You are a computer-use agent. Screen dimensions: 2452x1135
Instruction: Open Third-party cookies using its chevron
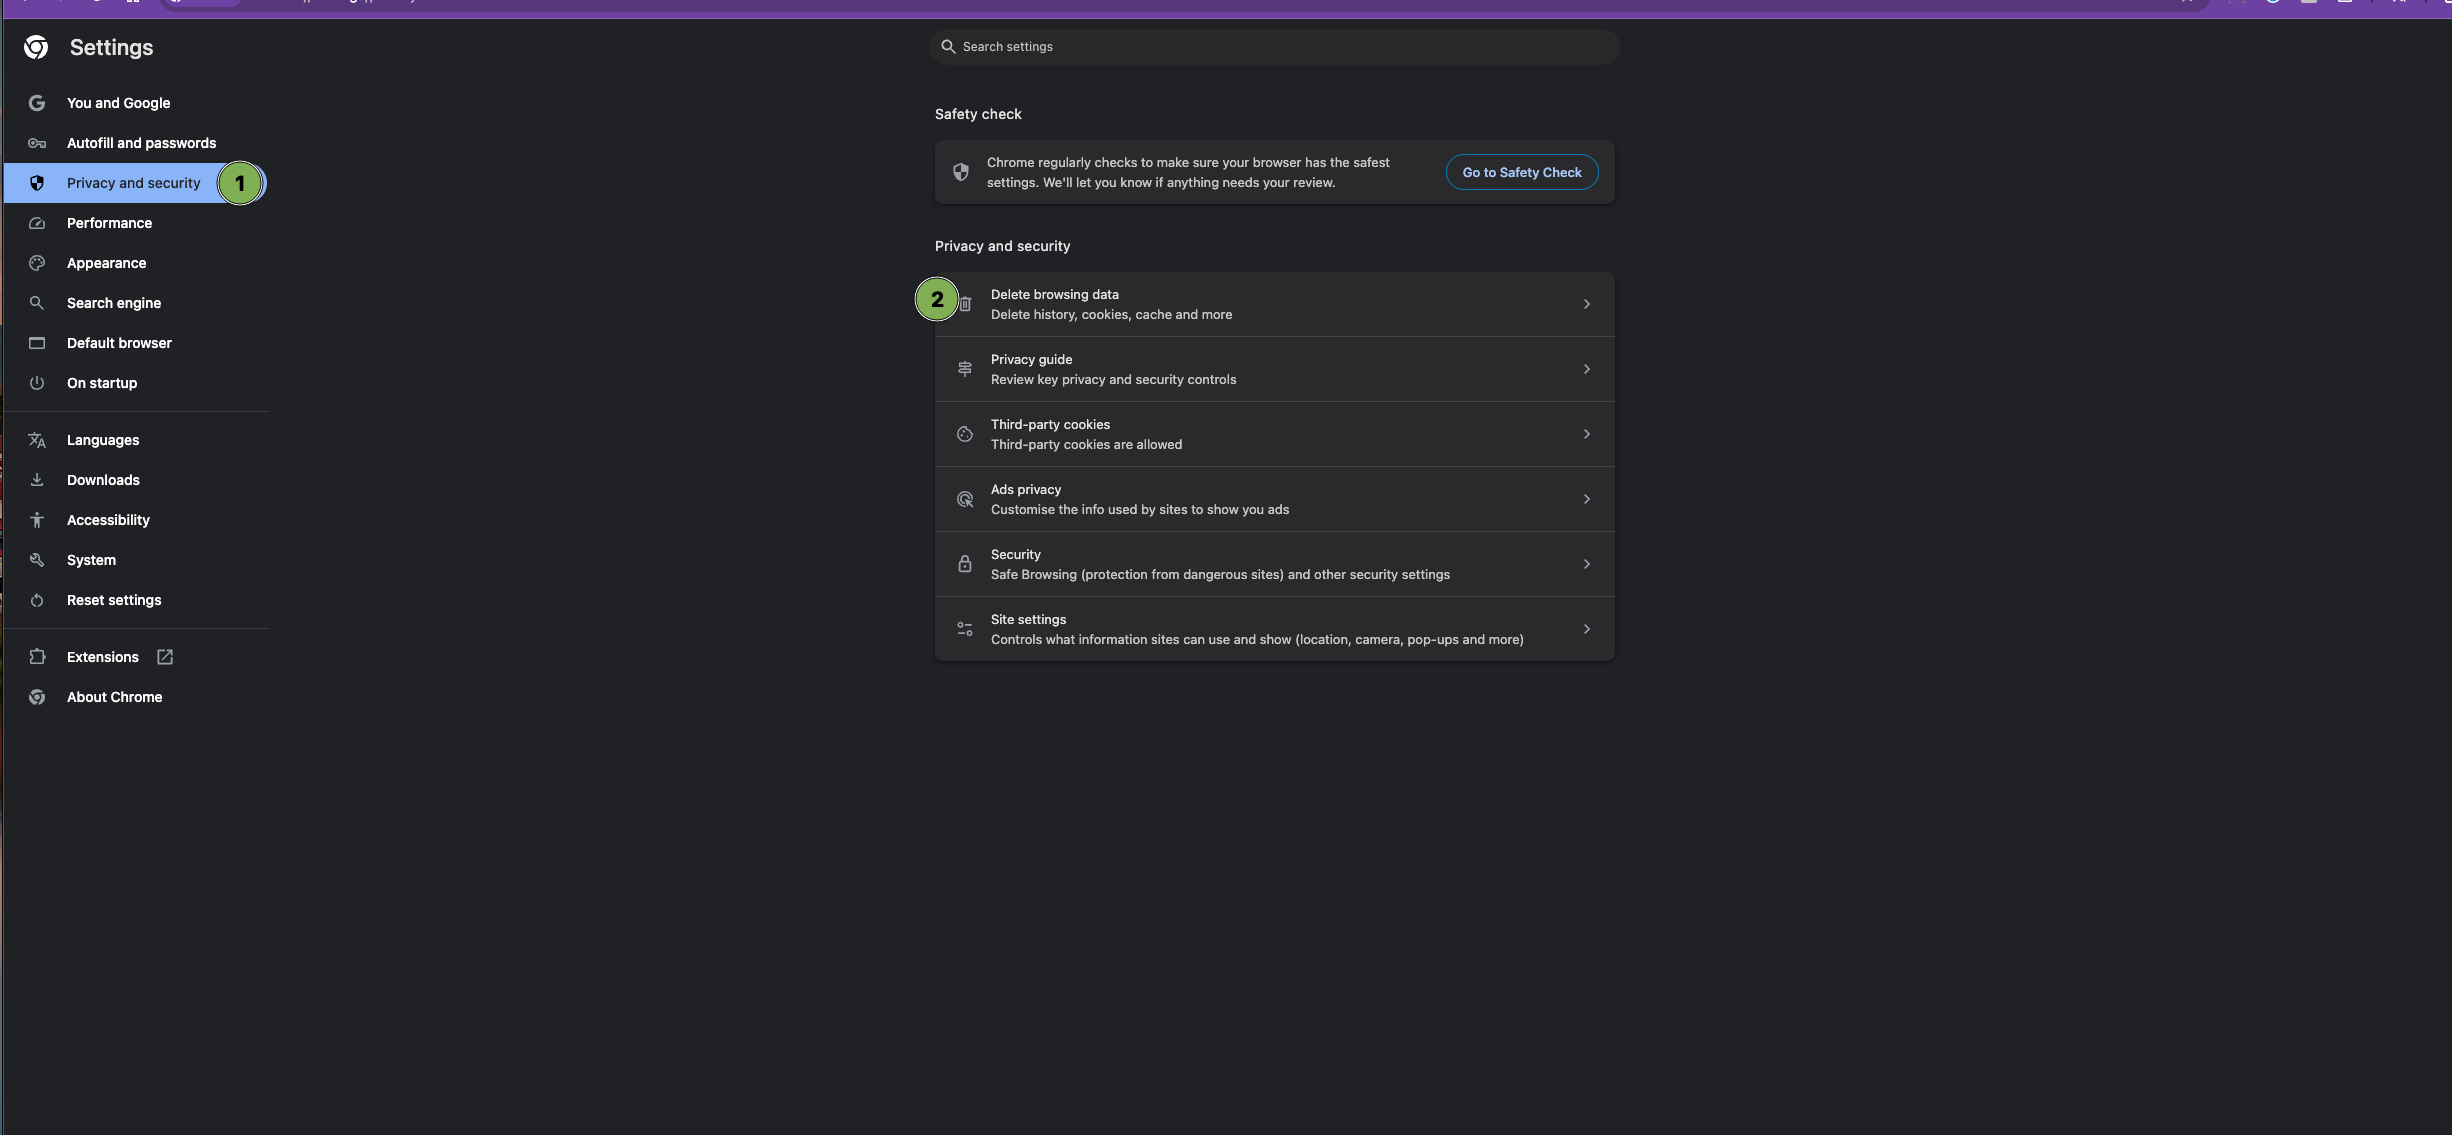pos(1587,434)
